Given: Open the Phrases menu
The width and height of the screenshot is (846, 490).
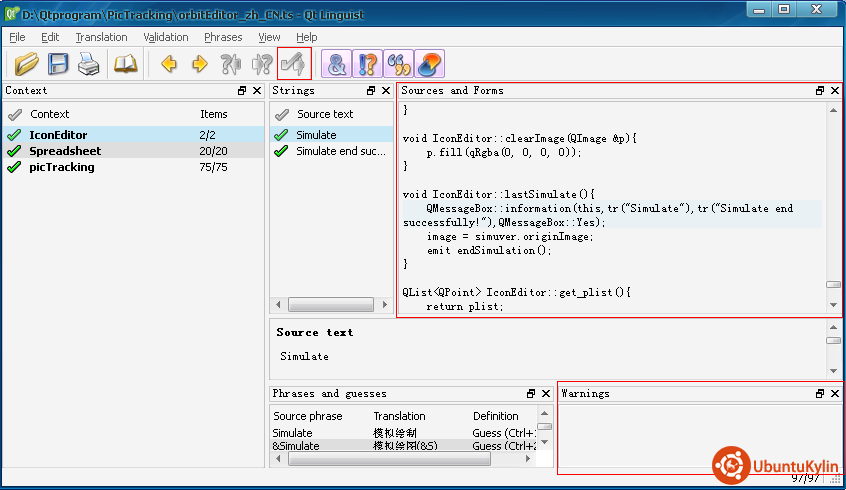Looking at the screenshot, I should tap(223, 37).
